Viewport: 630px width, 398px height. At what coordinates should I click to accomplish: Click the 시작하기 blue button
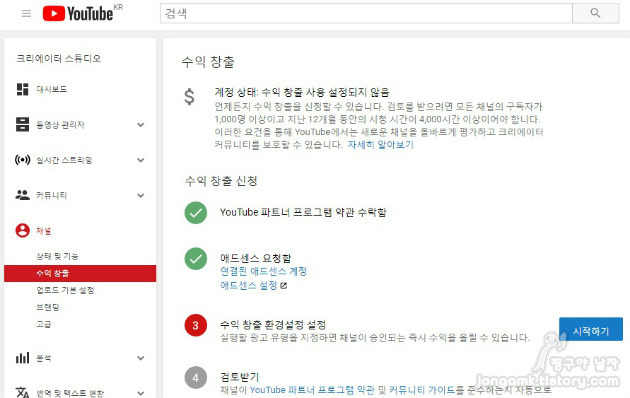click(x=591, y=329)
